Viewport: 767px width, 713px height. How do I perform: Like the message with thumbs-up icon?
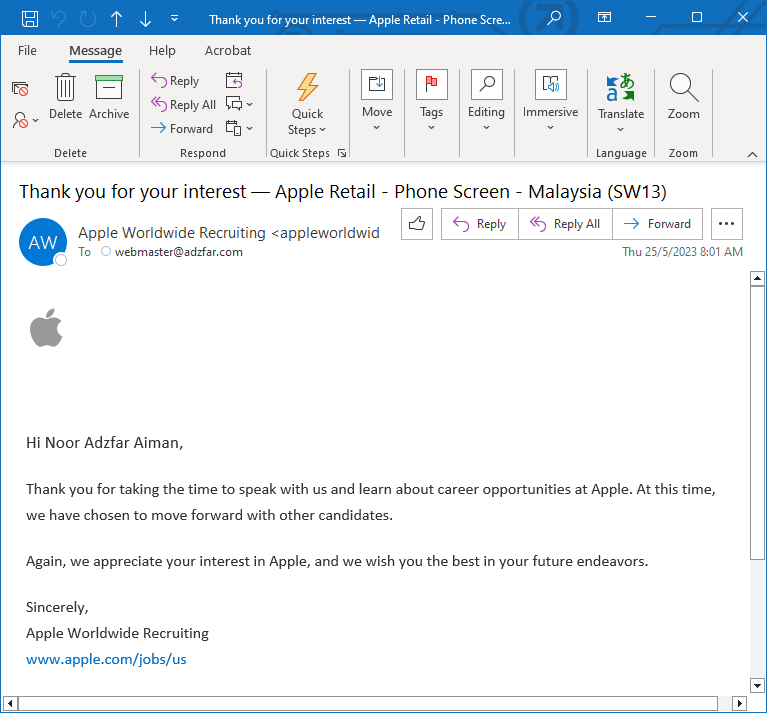point(417,224)
